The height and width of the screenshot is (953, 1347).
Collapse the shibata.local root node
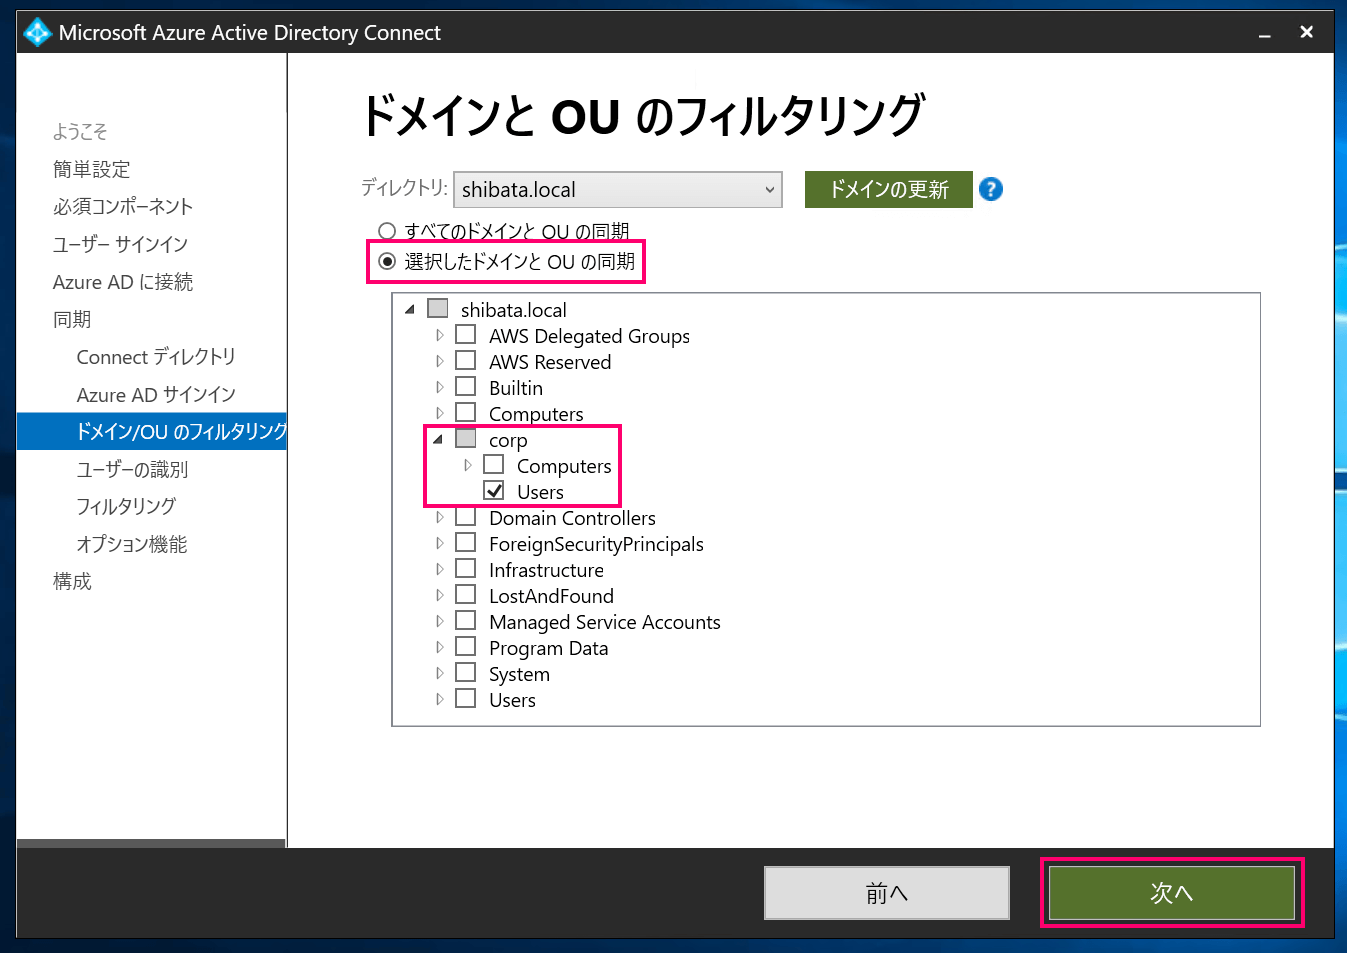410,309
